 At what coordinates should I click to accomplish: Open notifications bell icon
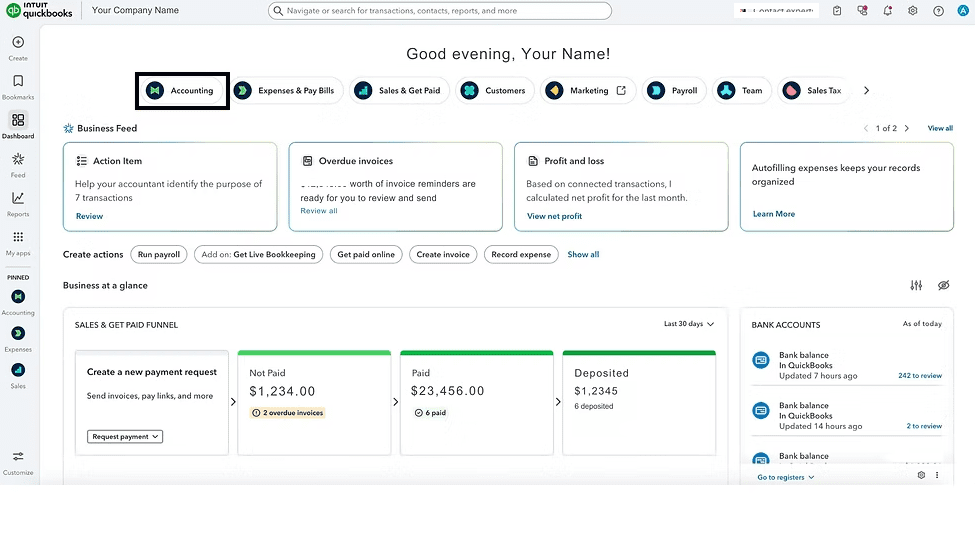pos(887,11)
